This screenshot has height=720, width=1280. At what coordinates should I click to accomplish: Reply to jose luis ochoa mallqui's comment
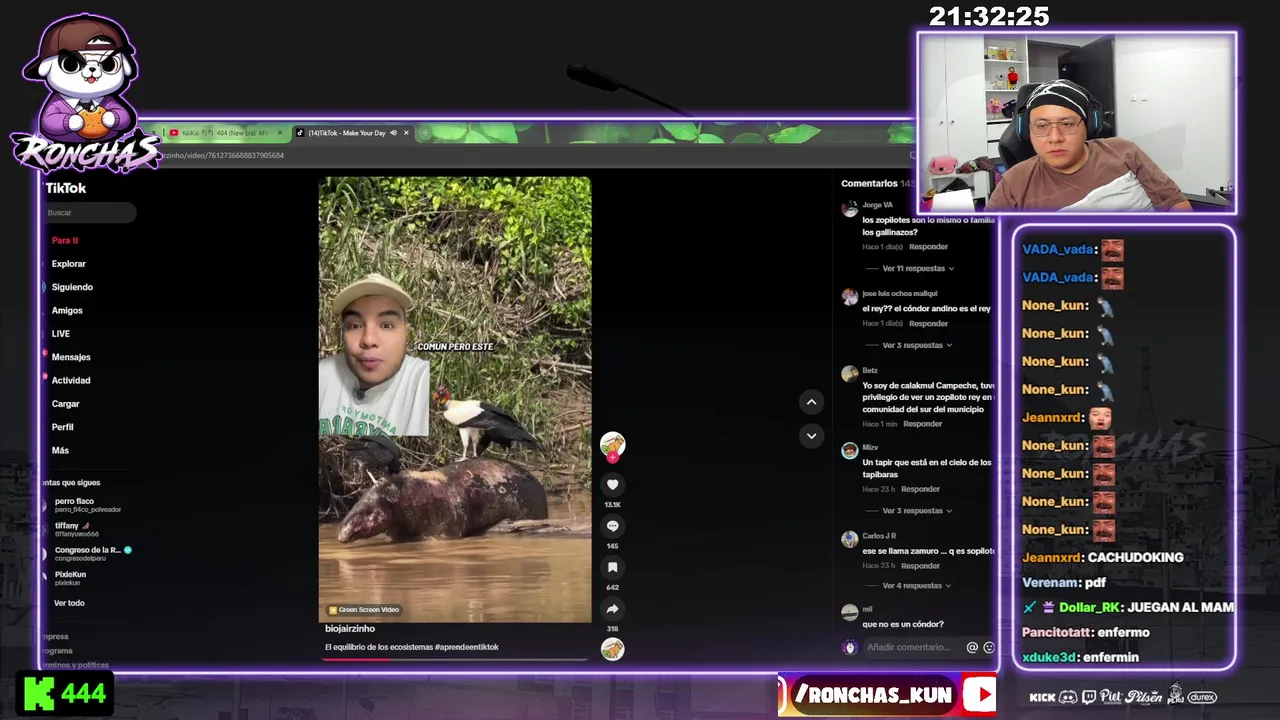tap(928, 324)
